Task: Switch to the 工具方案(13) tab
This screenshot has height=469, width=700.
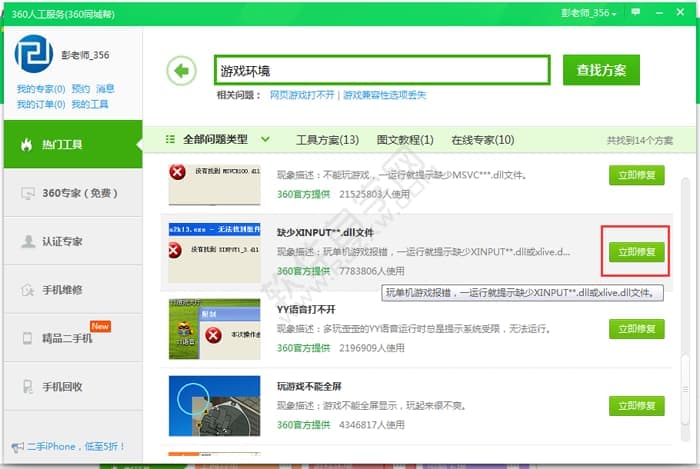Action: pyautogui.click(x=327, y=140)
